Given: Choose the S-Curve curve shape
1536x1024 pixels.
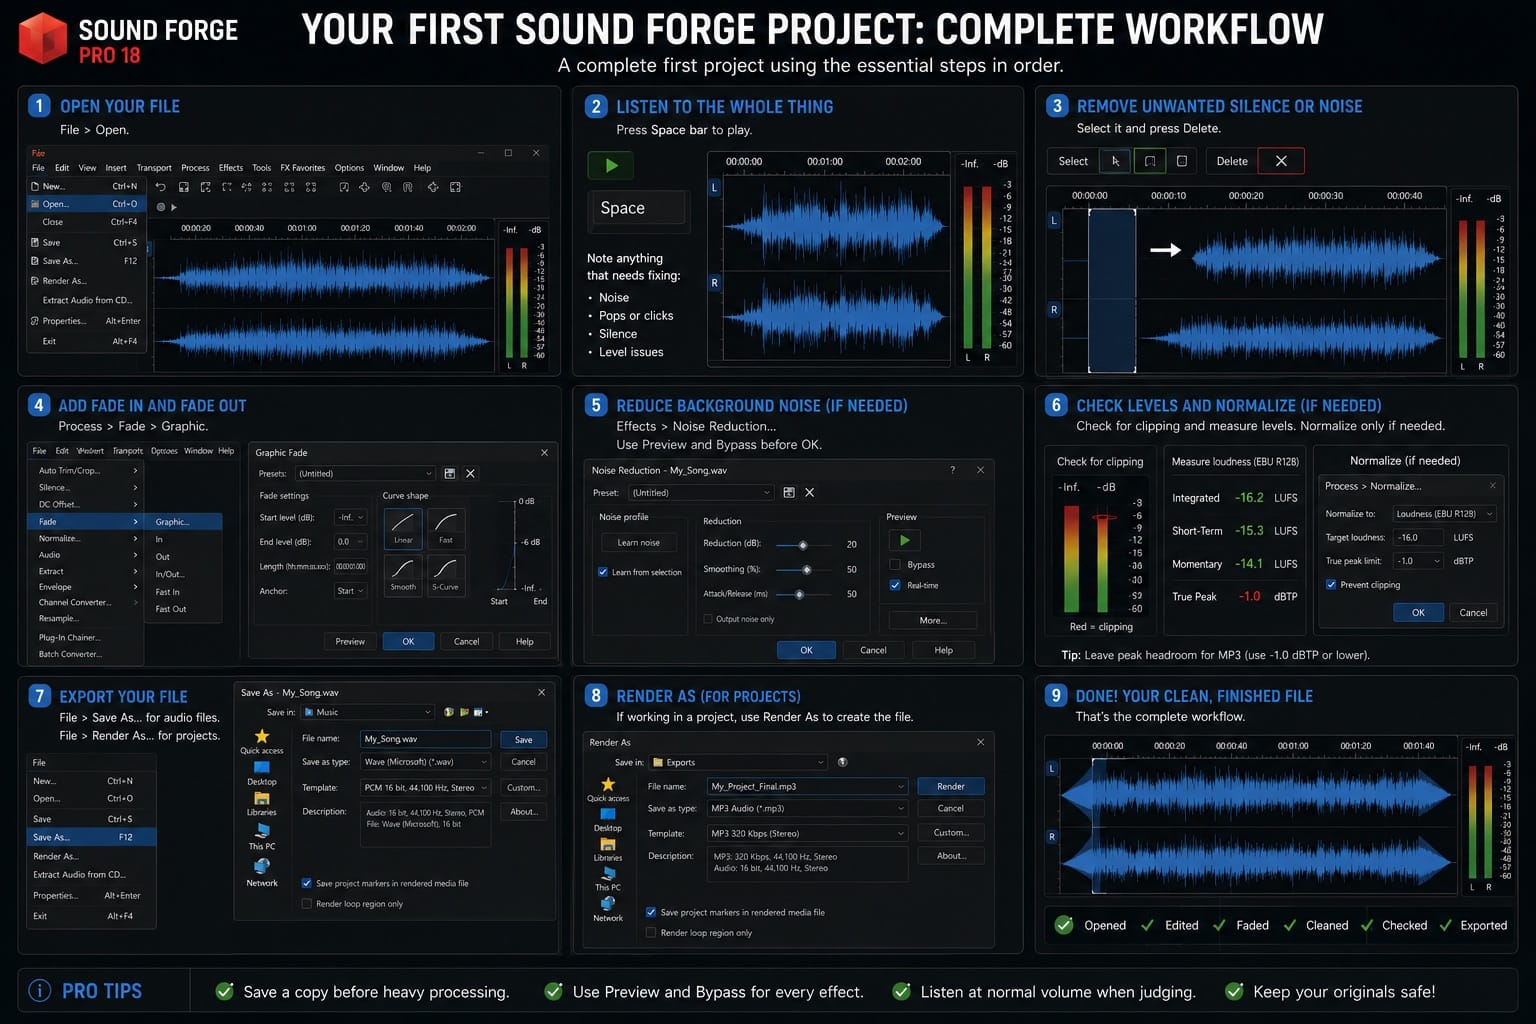Looking at the screenshot, I should click(446, 575).
